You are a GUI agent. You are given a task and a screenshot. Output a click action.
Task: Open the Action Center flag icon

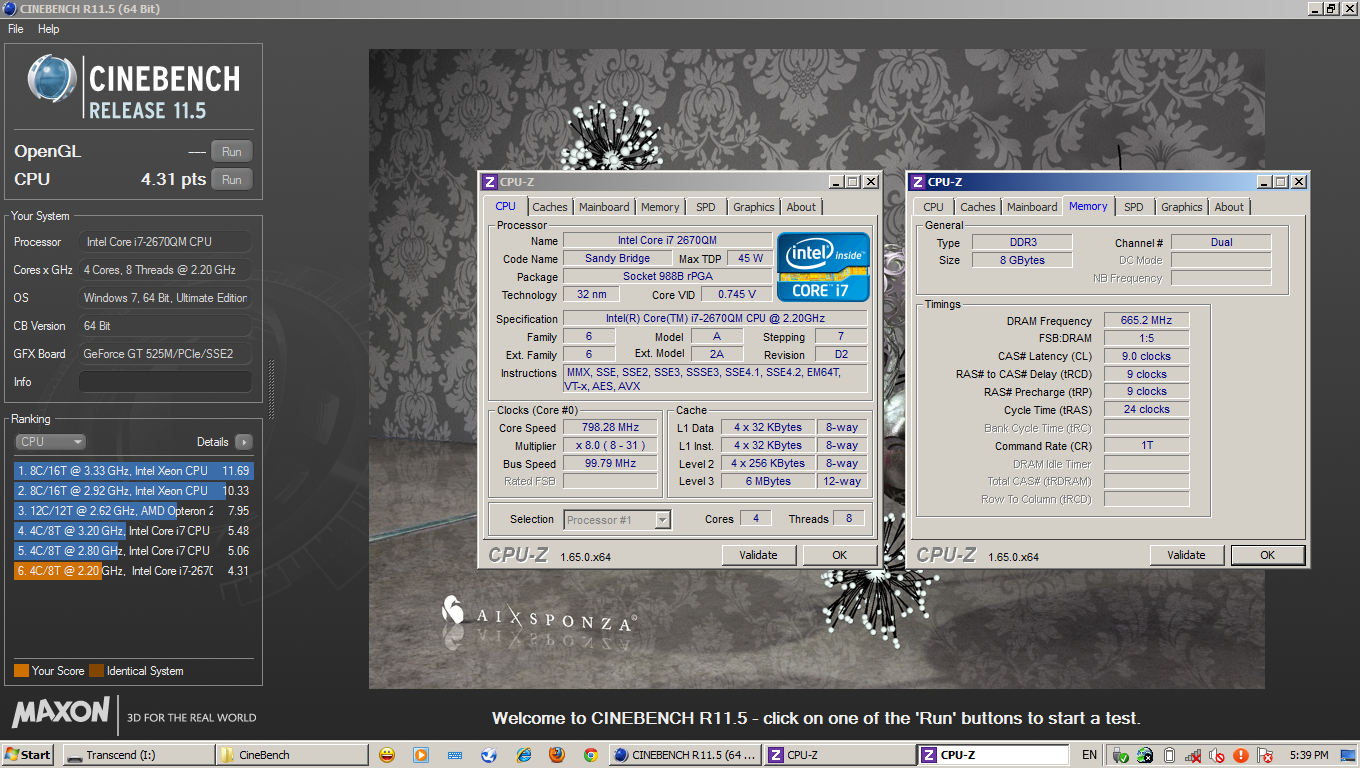[1265, 755]
